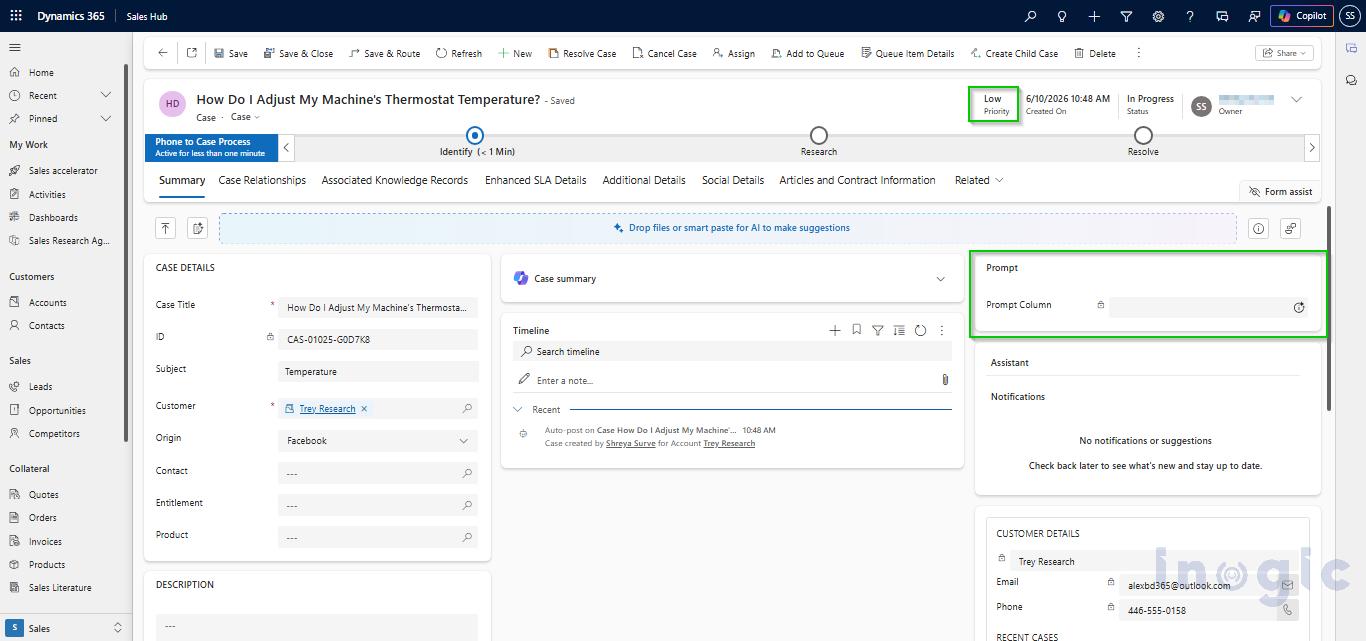The height and width of the screenshot is (641, 1366).
Task: Open Queue Item Details
Action: tap(907, 53)
